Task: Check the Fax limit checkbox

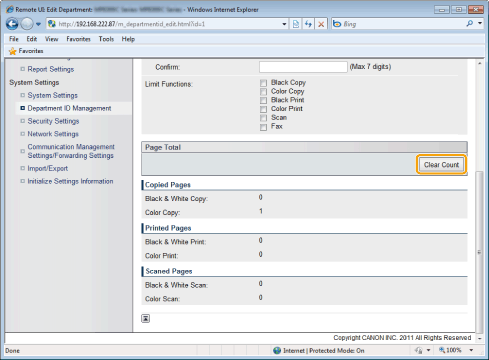Action: tap(263, 127)
